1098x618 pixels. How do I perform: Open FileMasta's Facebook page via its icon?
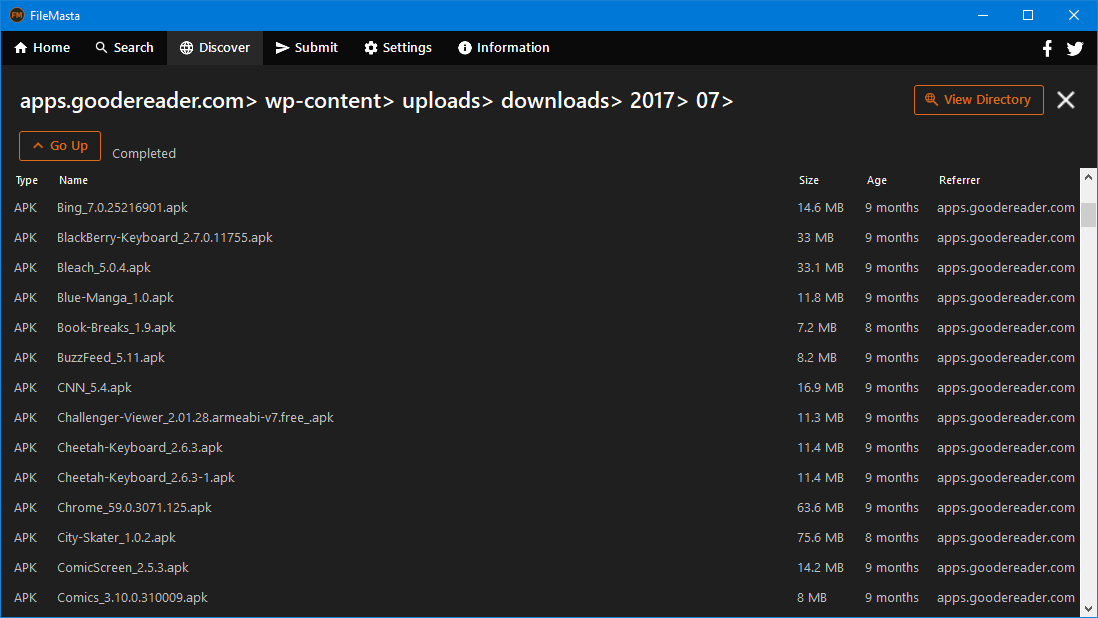tap(1047, 47)
